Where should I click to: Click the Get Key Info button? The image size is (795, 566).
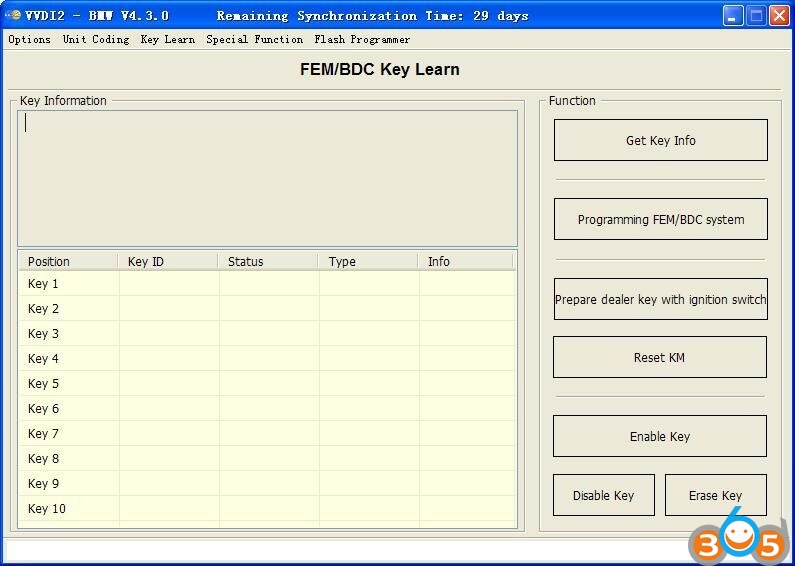pos(661,140)
